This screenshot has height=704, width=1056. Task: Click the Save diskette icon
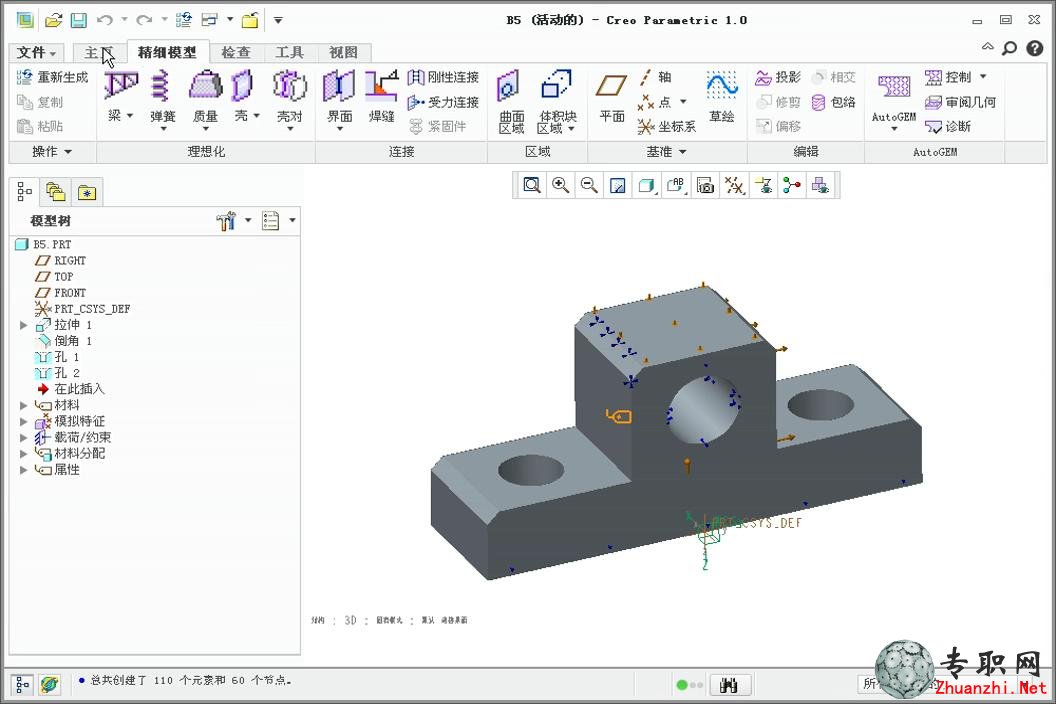coord(79,20)
